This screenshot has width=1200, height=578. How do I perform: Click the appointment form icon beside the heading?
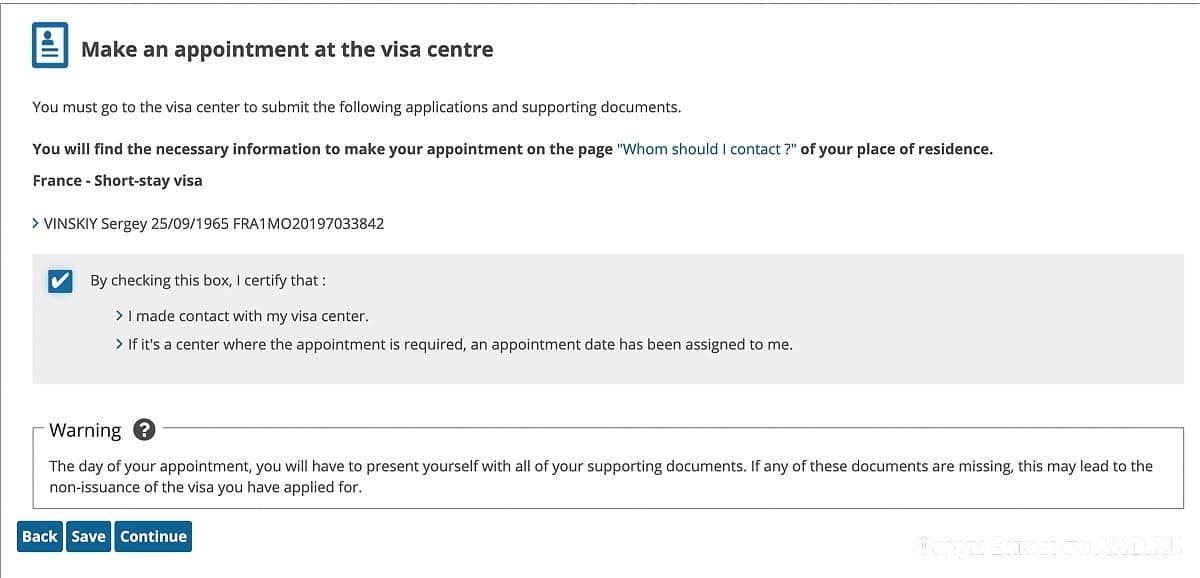[50, 47]
